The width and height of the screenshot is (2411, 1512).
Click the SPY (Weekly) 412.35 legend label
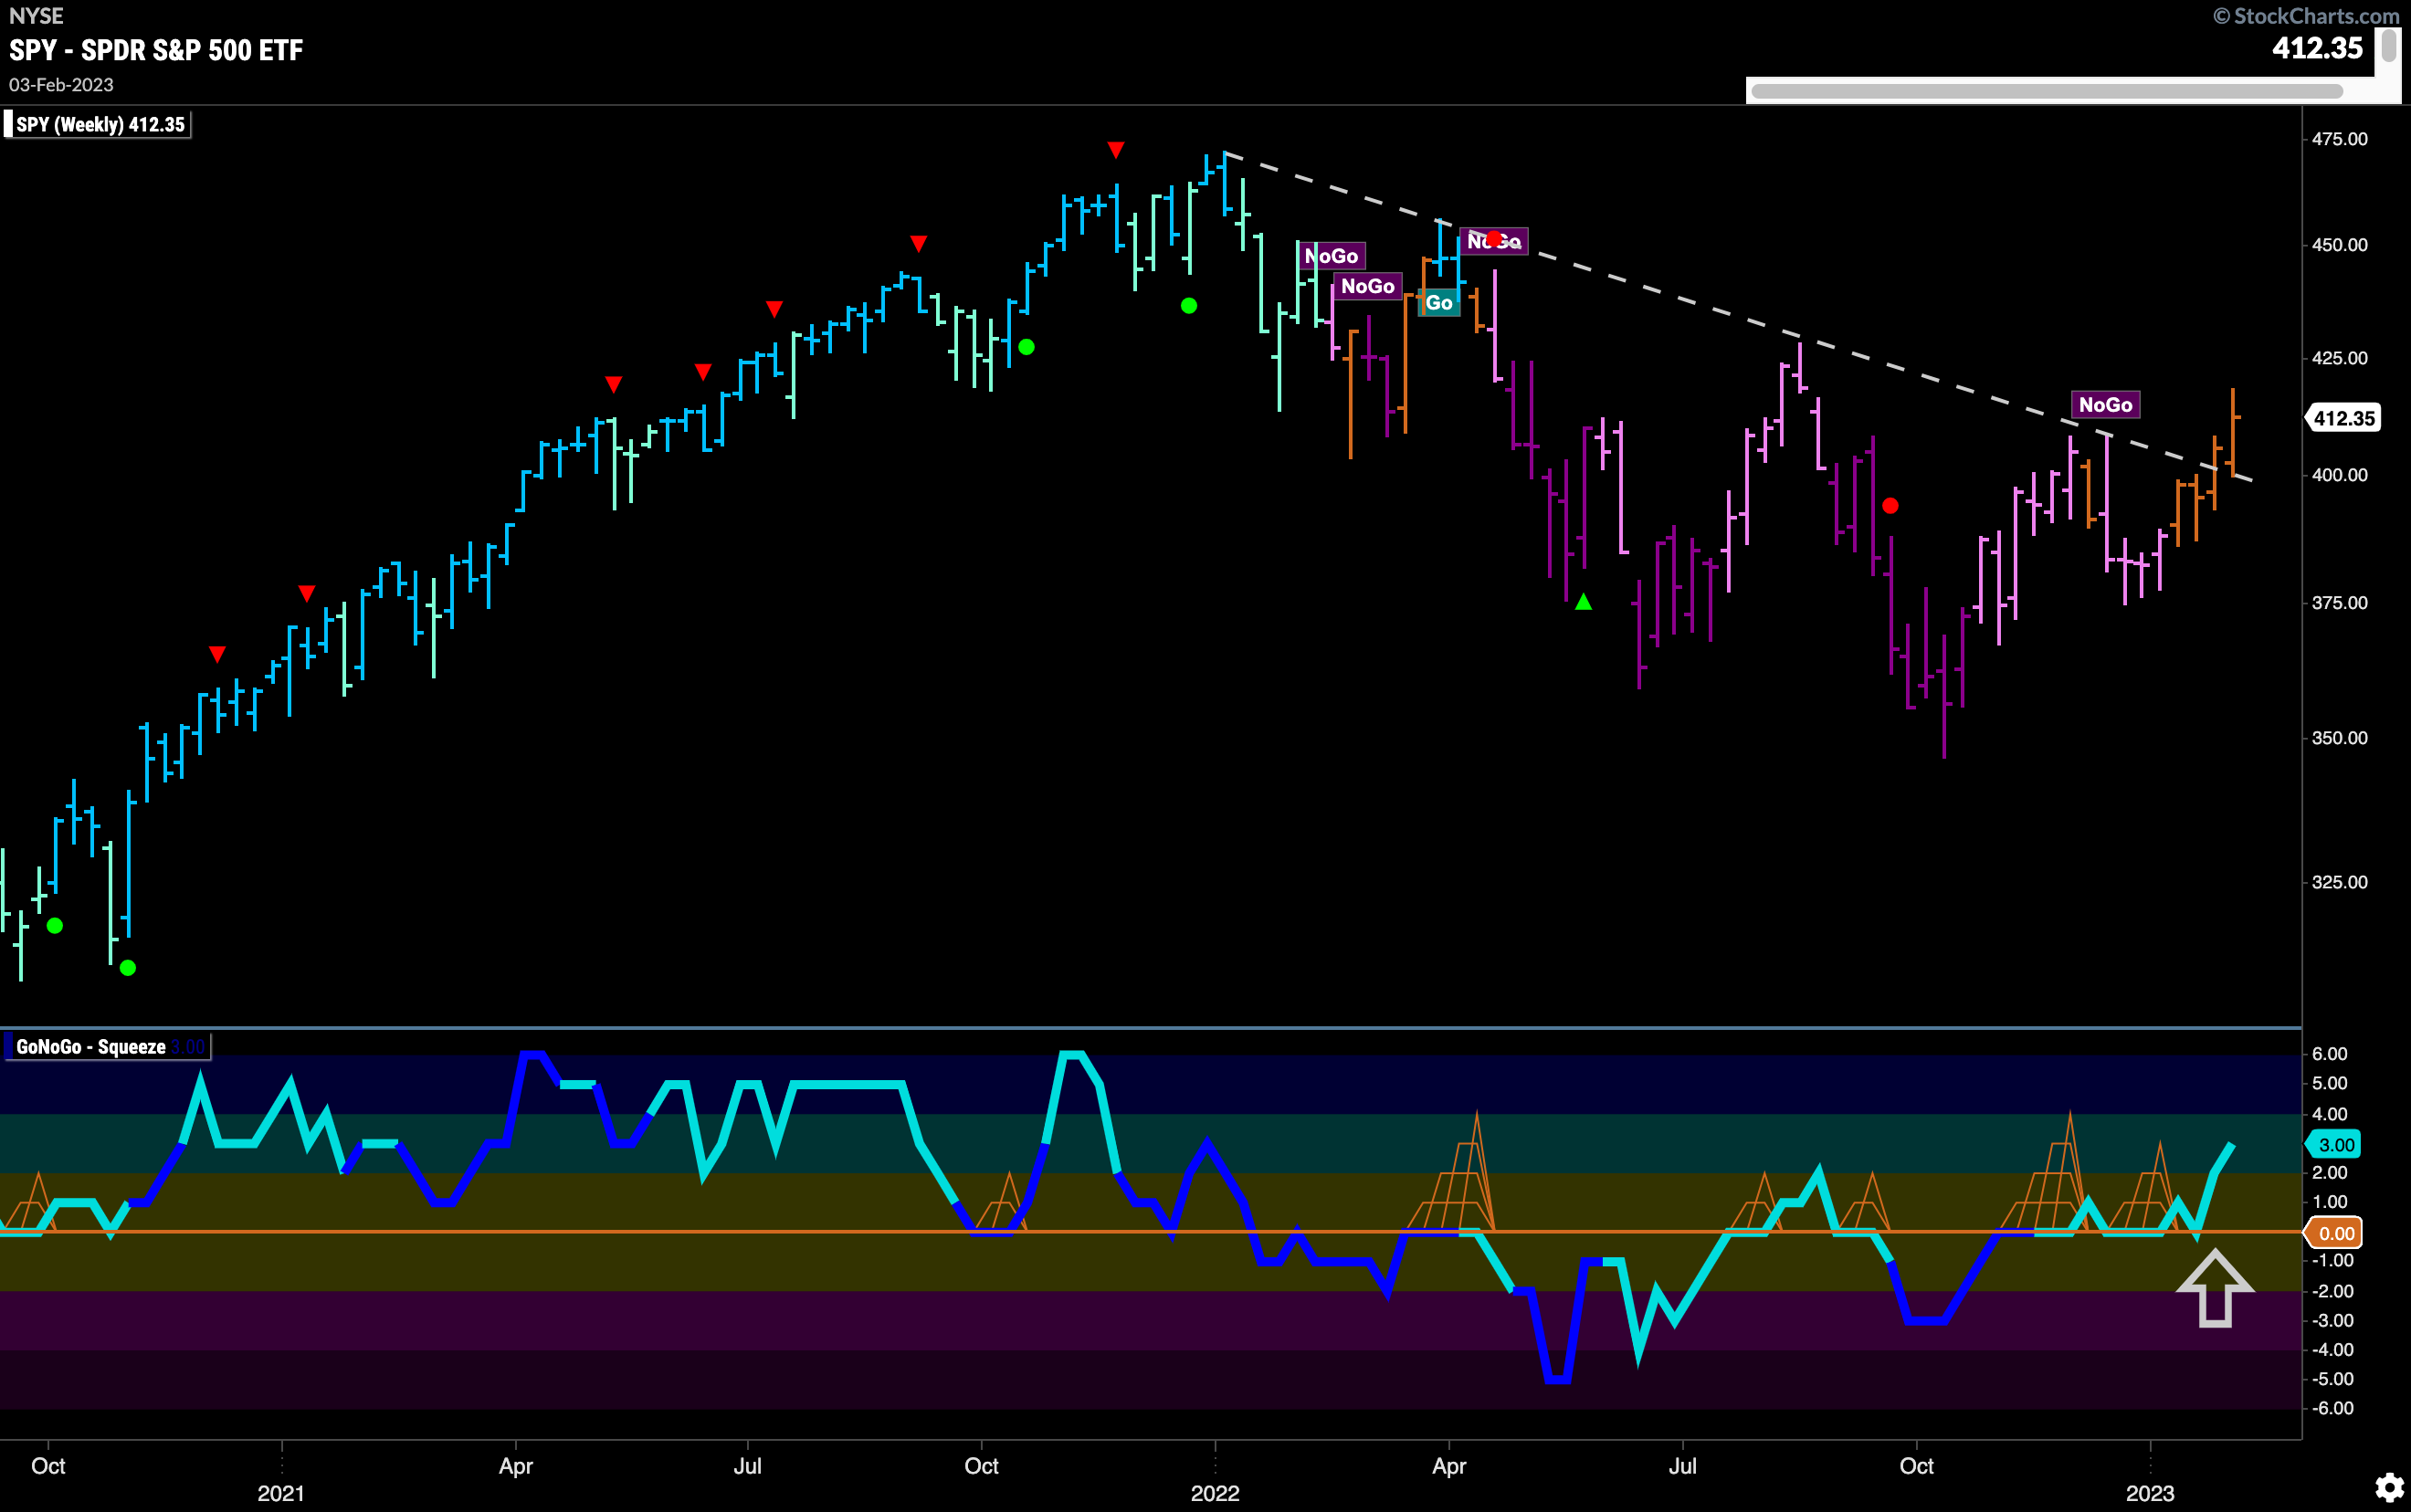click(97, 125)
